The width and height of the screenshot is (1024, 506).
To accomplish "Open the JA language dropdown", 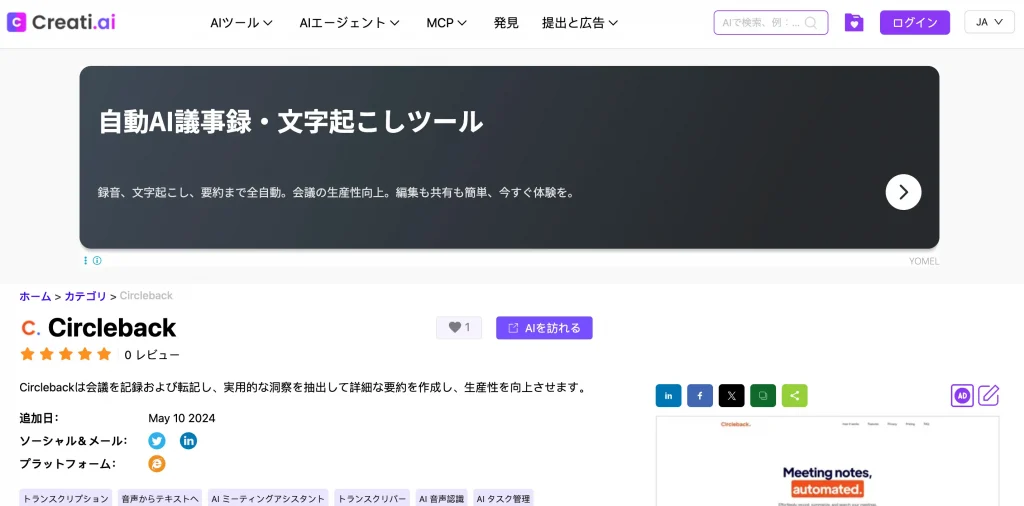I will 989,22.
